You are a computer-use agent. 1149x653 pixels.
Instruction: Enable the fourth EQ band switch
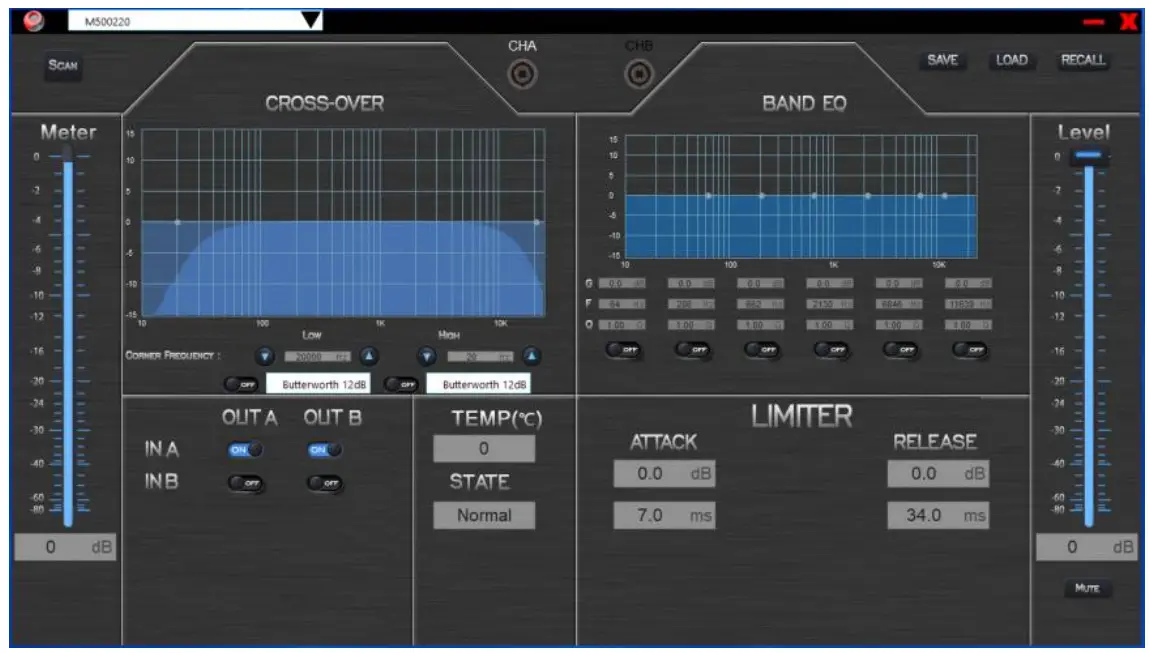tap(831, 350)
